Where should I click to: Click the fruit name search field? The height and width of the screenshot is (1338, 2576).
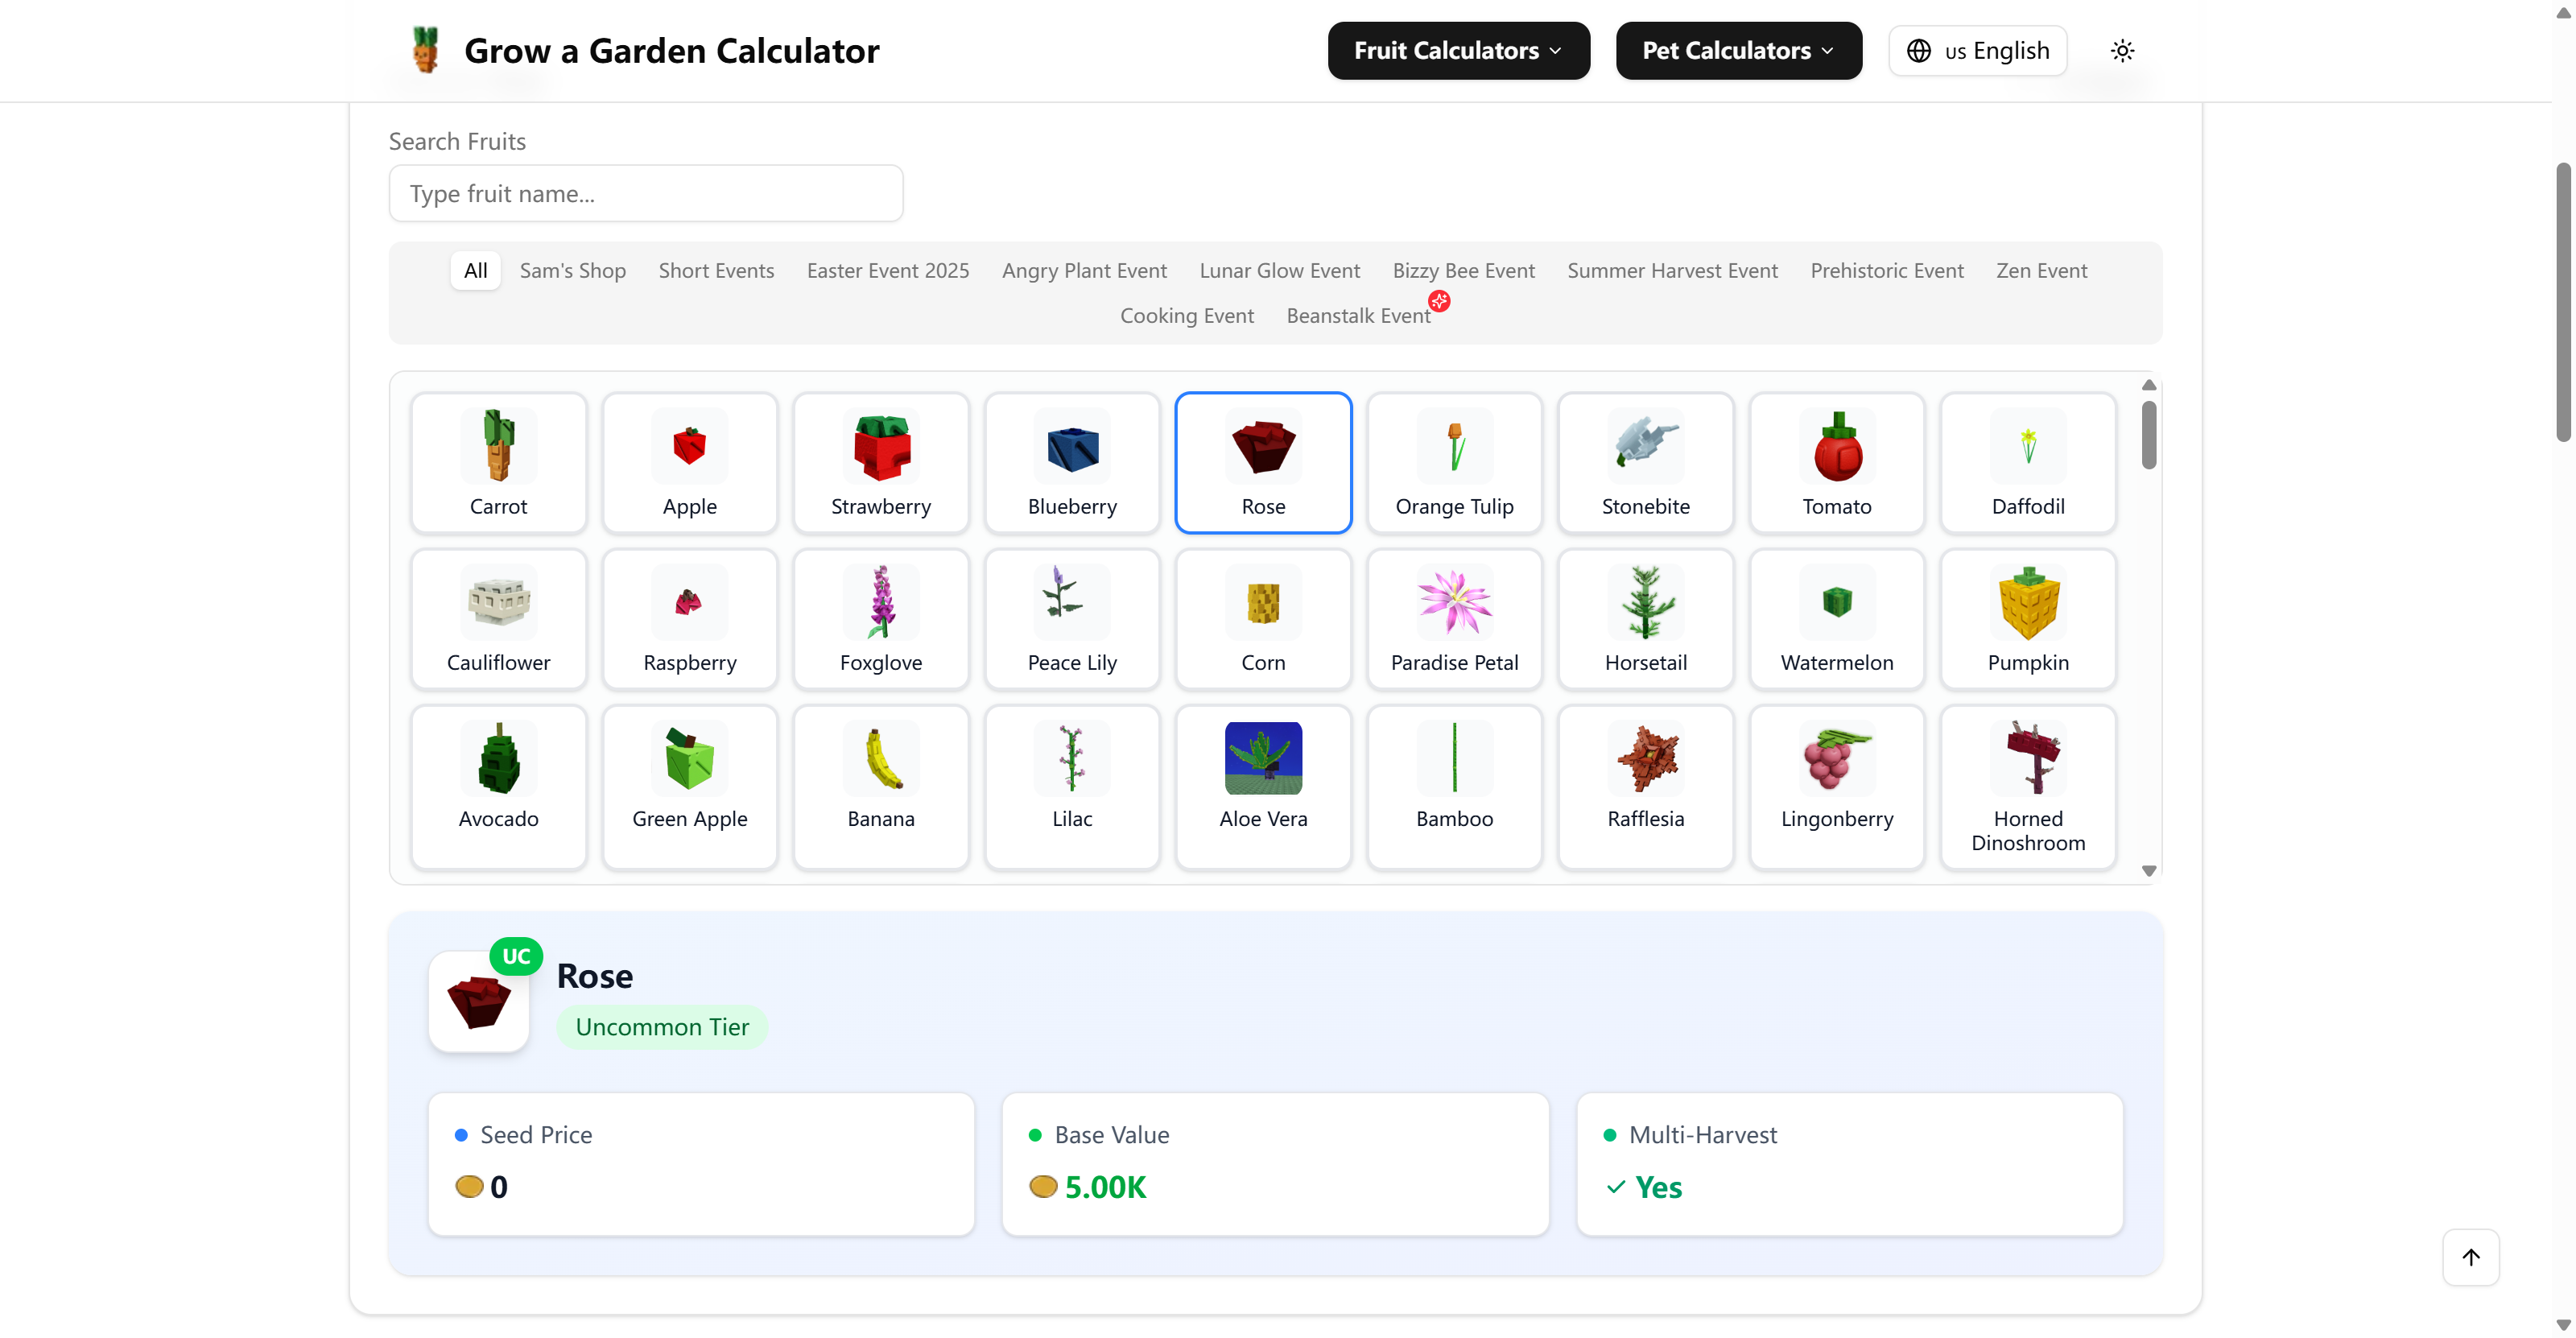pyautogui.click(x=645, y=193)
